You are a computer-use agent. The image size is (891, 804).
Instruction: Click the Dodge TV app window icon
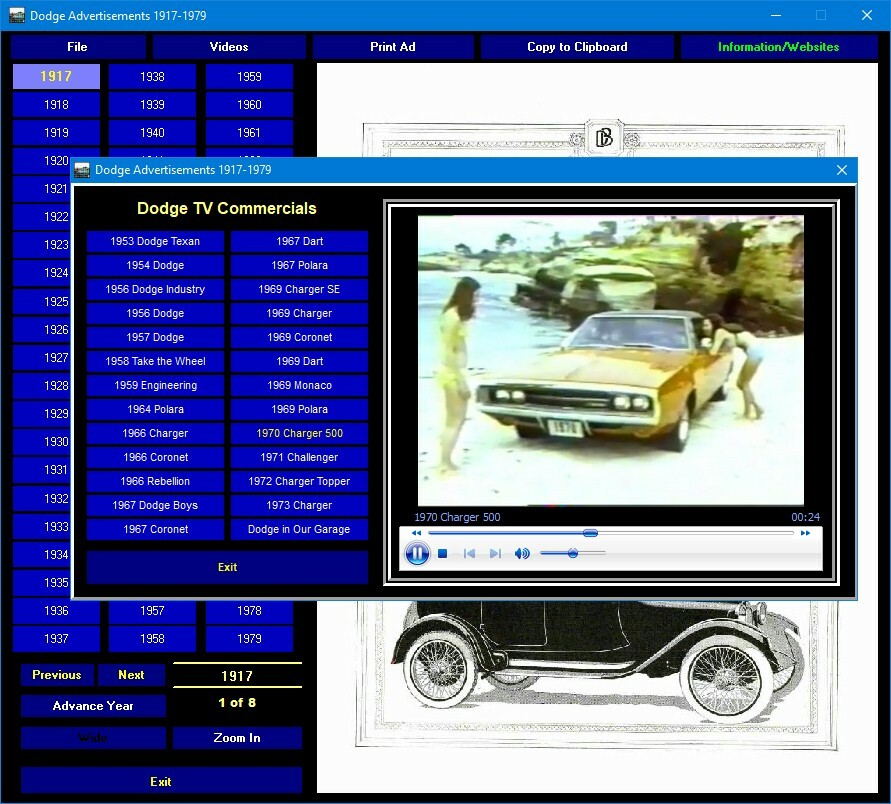[x=81, y=170]
